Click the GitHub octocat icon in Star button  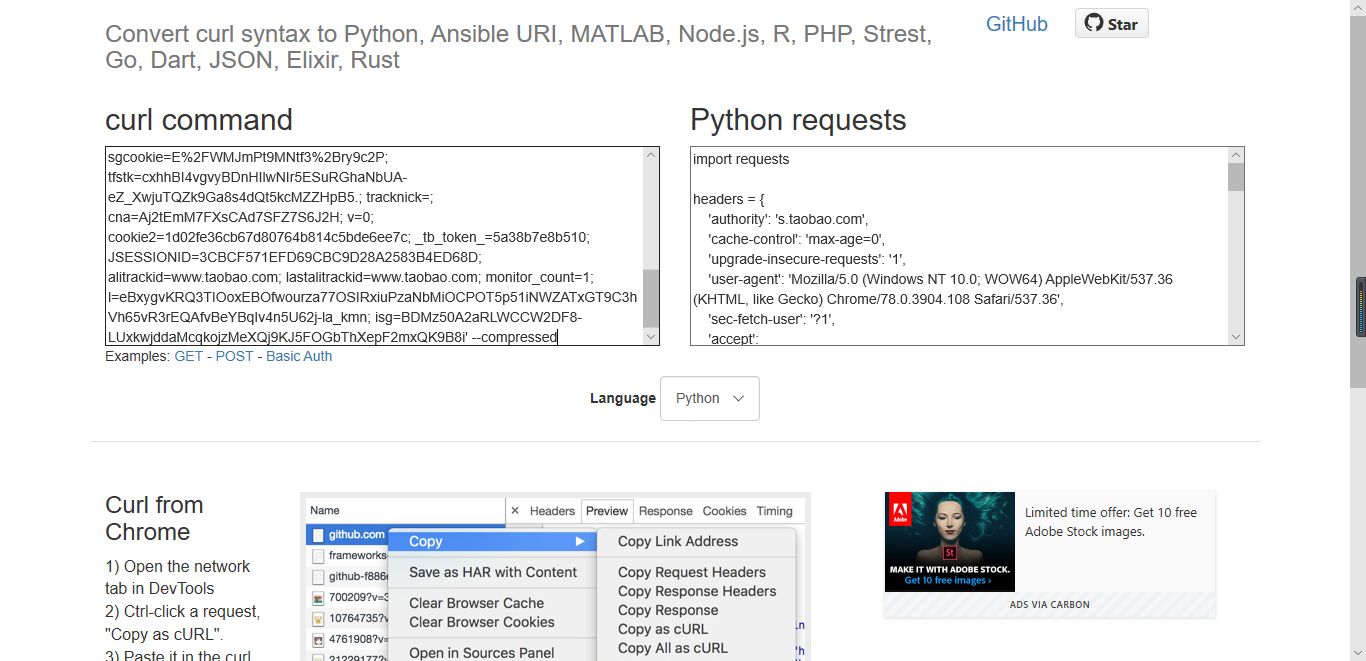1094,23
